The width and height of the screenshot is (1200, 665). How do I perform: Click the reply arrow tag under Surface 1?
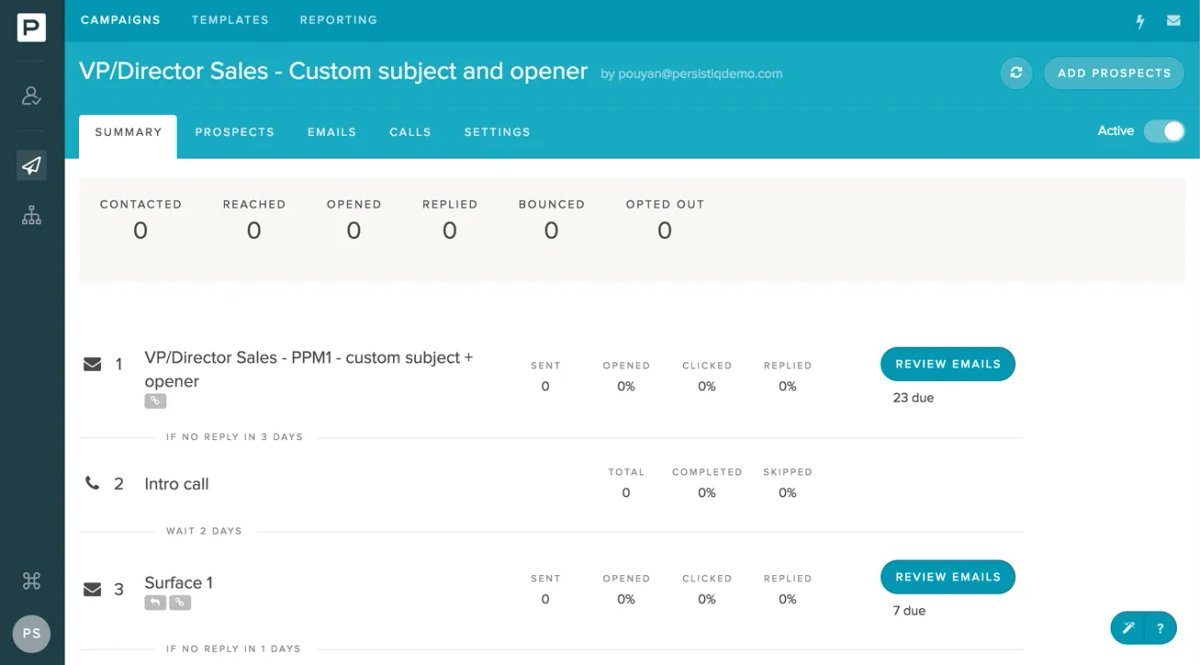point(155,603)
